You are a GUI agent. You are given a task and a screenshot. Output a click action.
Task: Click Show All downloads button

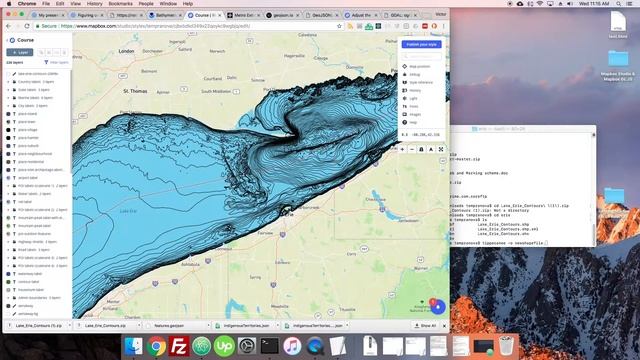coord(425,326)
